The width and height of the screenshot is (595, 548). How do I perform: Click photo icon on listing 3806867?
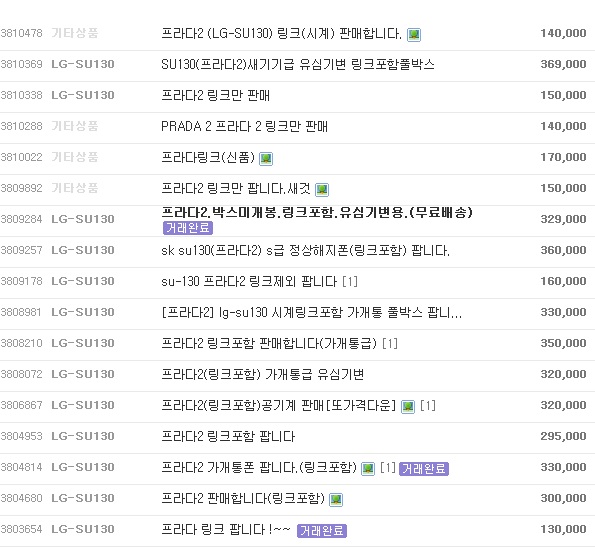[408, 406]
